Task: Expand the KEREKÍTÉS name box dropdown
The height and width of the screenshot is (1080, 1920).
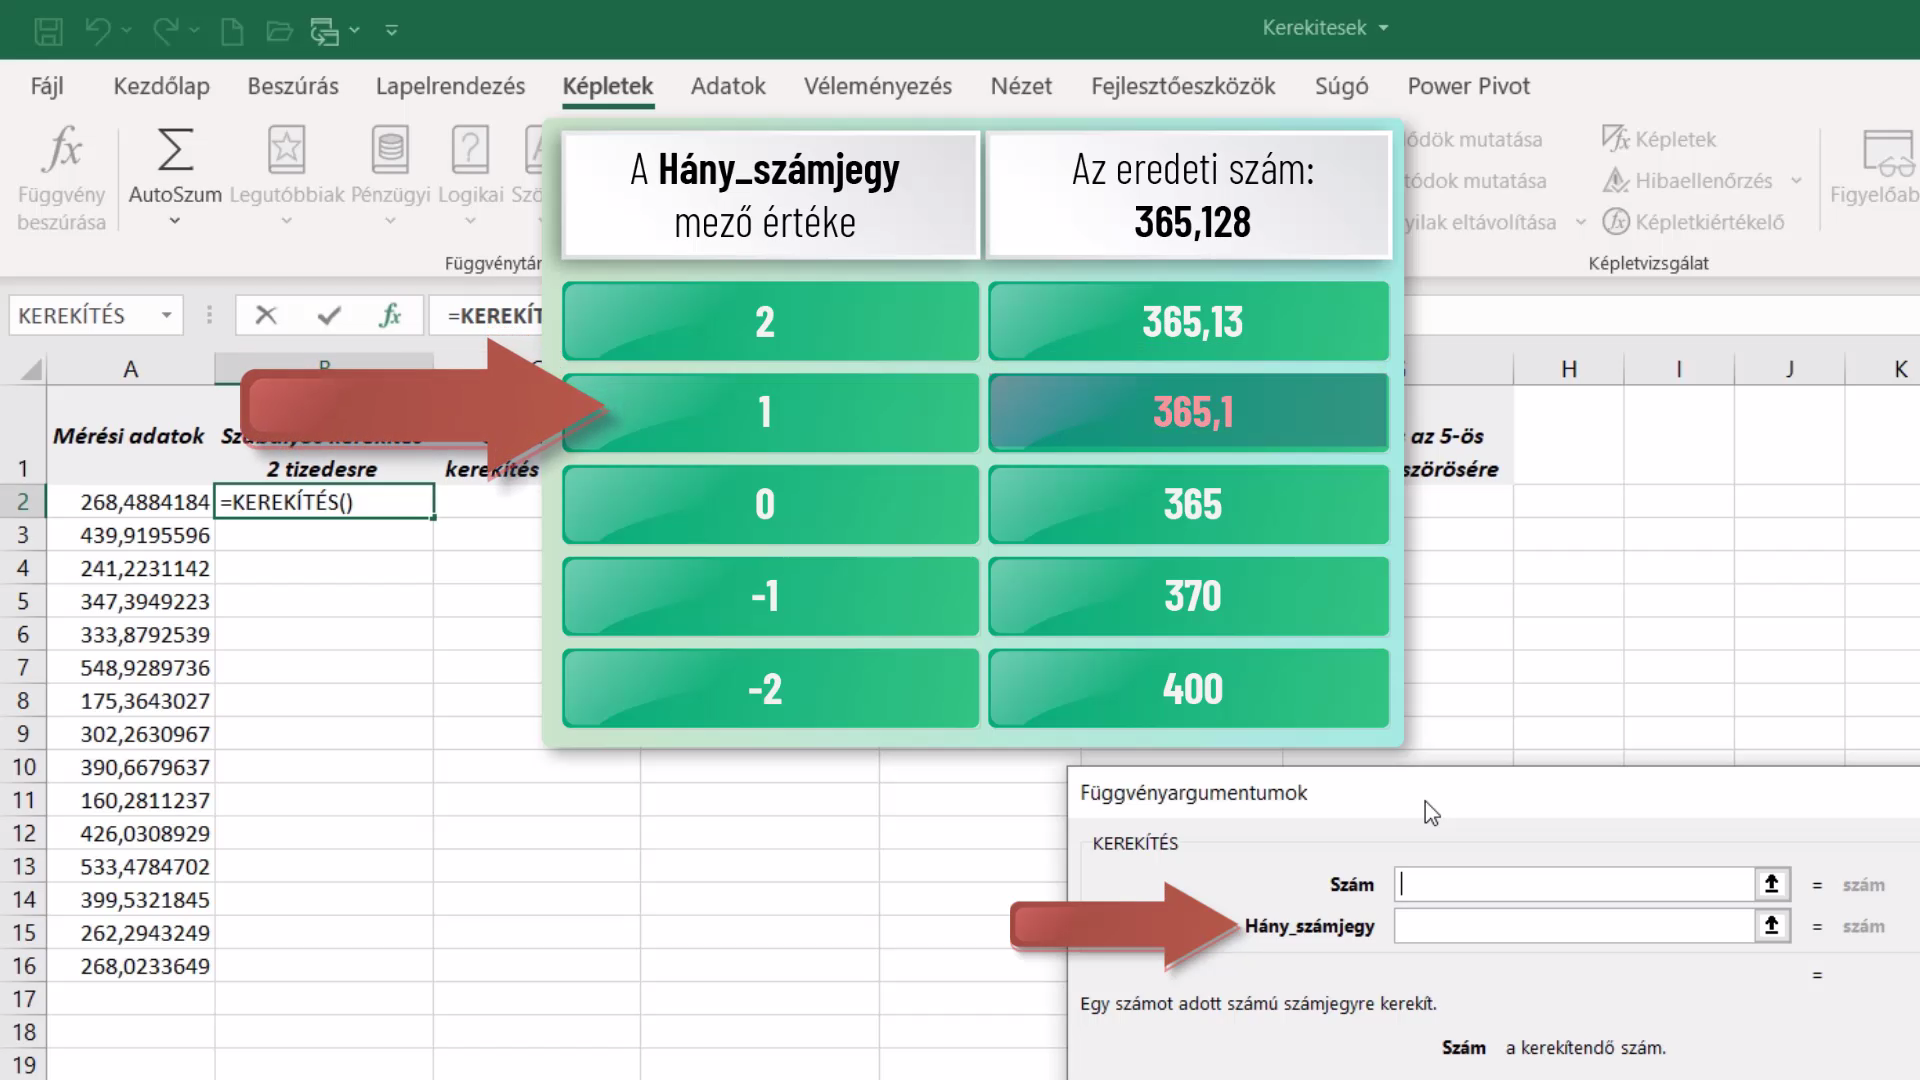Action: click(167, 316)
